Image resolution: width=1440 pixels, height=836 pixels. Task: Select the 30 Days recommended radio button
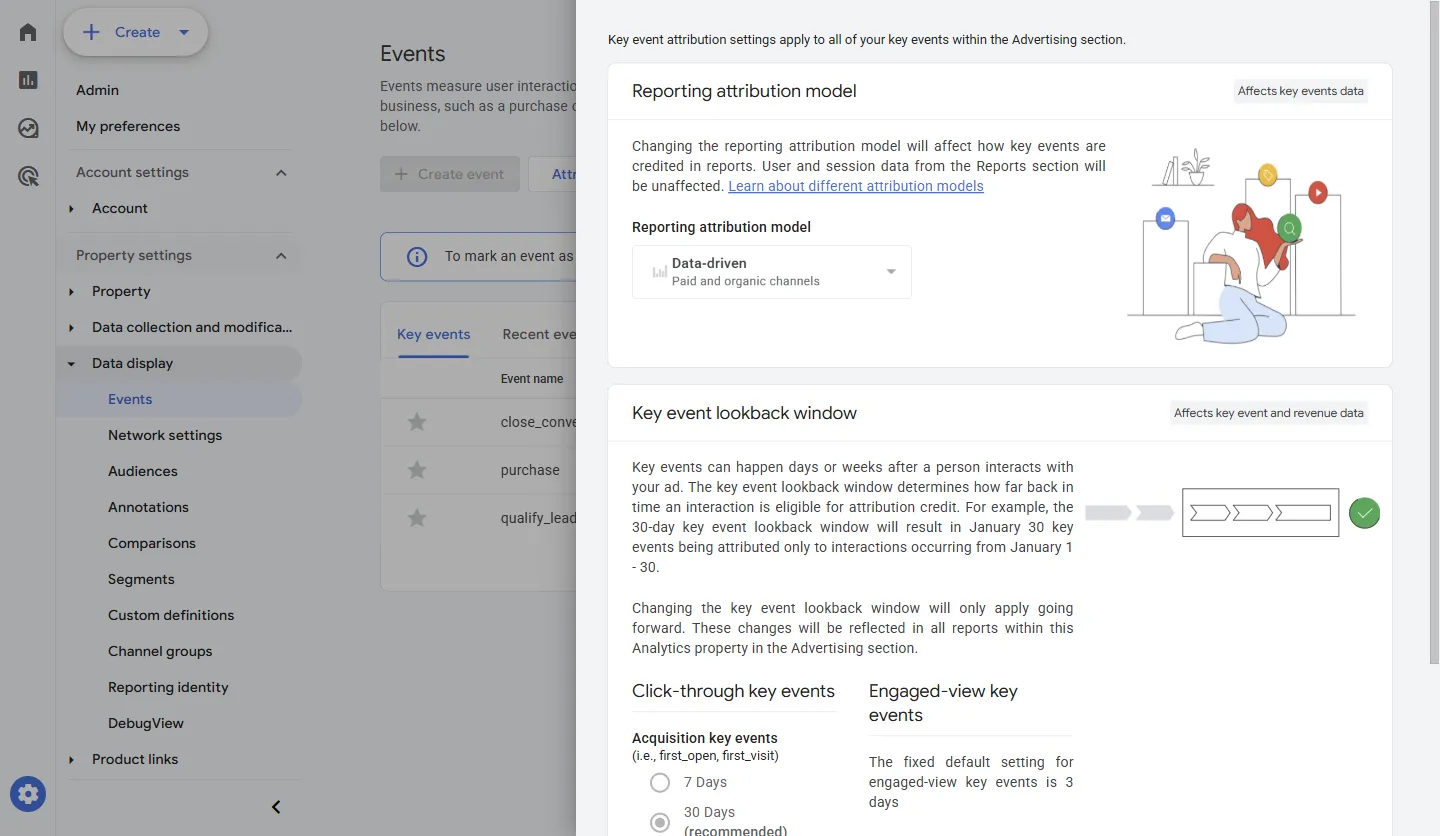pos(660,822)
